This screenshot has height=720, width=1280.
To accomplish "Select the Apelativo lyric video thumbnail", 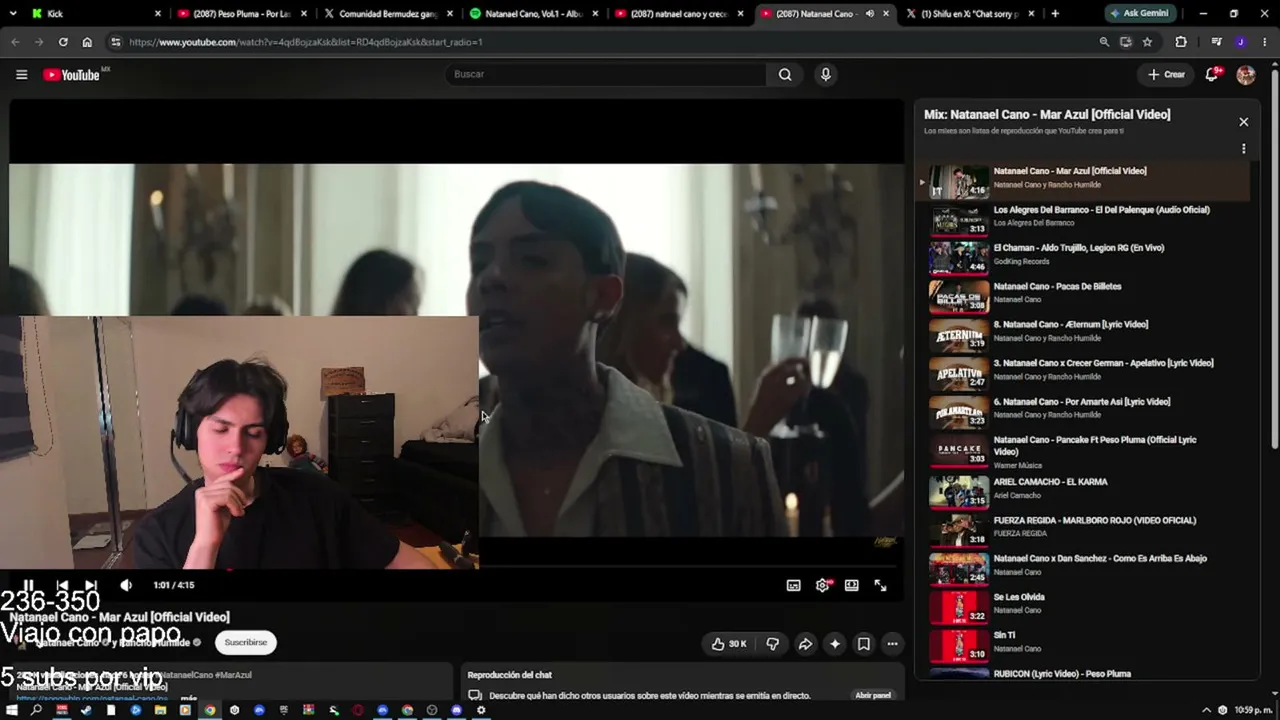I will point(959,374).
